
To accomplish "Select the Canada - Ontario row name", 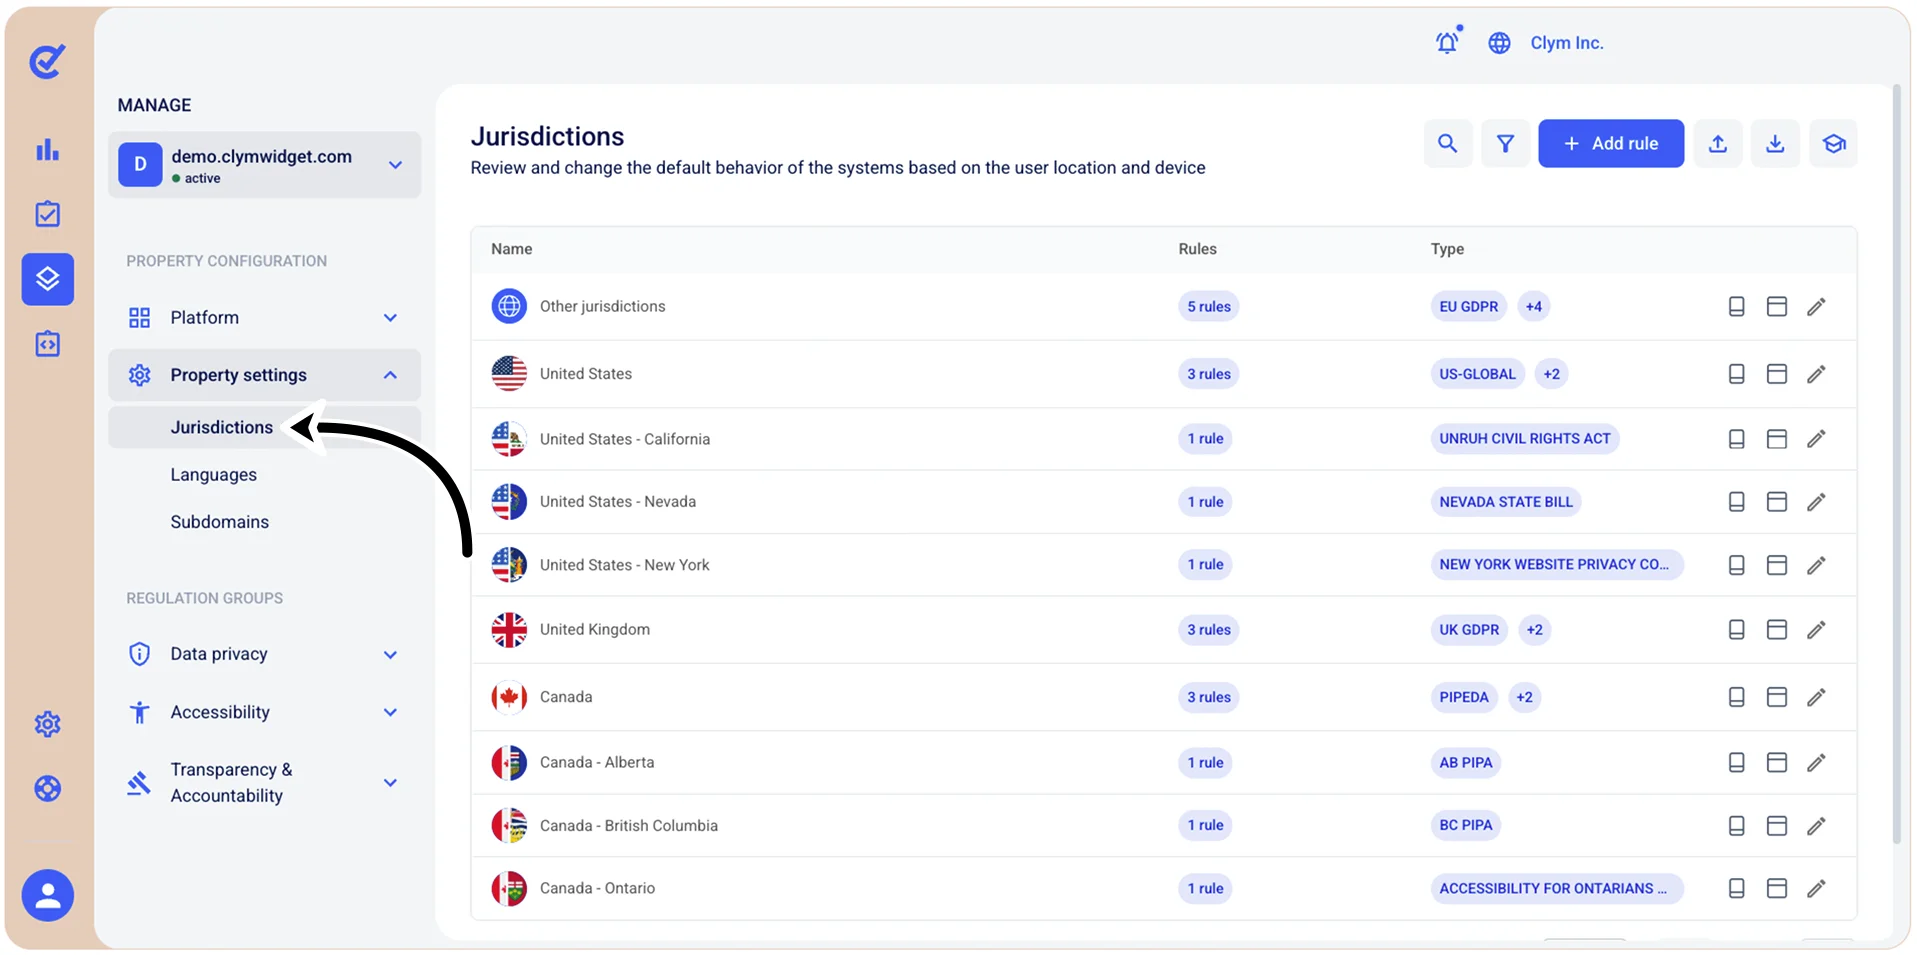I will coord(597,888).
